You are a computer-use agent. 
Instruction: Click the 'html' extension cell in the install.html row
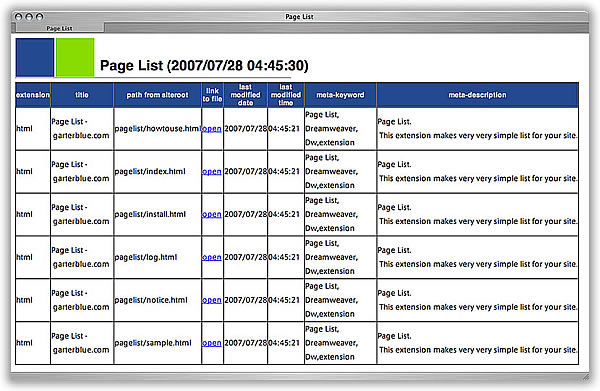(33, 215)
